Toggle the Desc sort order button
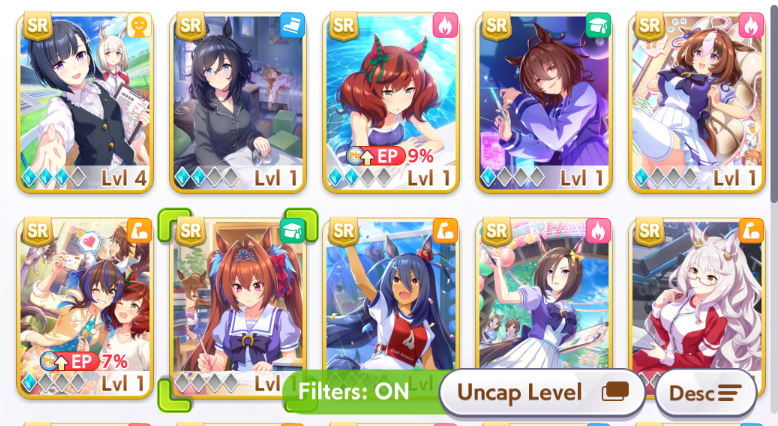Viewport: 778px width, 426px height. point(706,393)
